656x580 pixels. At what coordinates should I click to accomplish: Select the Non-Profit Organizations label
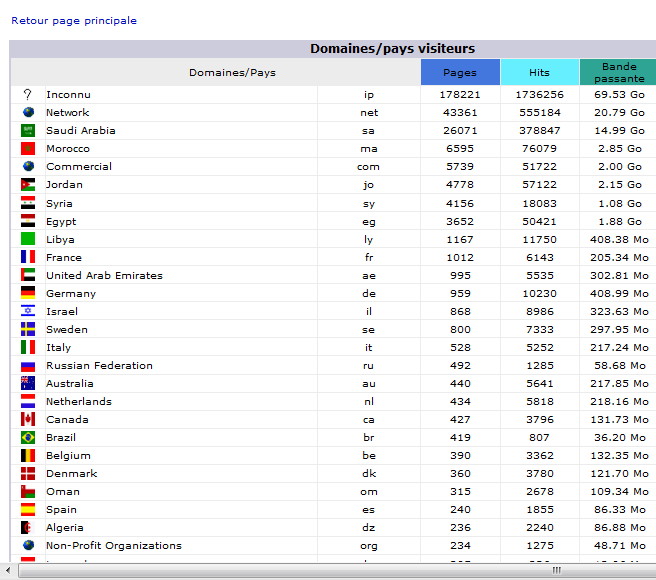click(114, 545)
